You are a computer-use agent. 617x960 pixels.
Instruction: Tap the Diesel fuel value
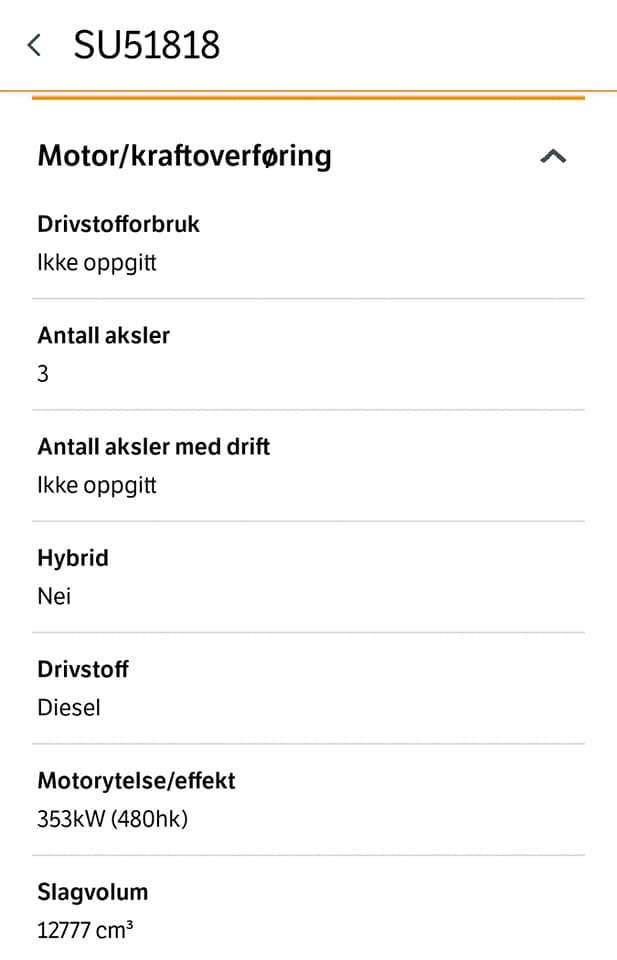(x=69, y=708)
